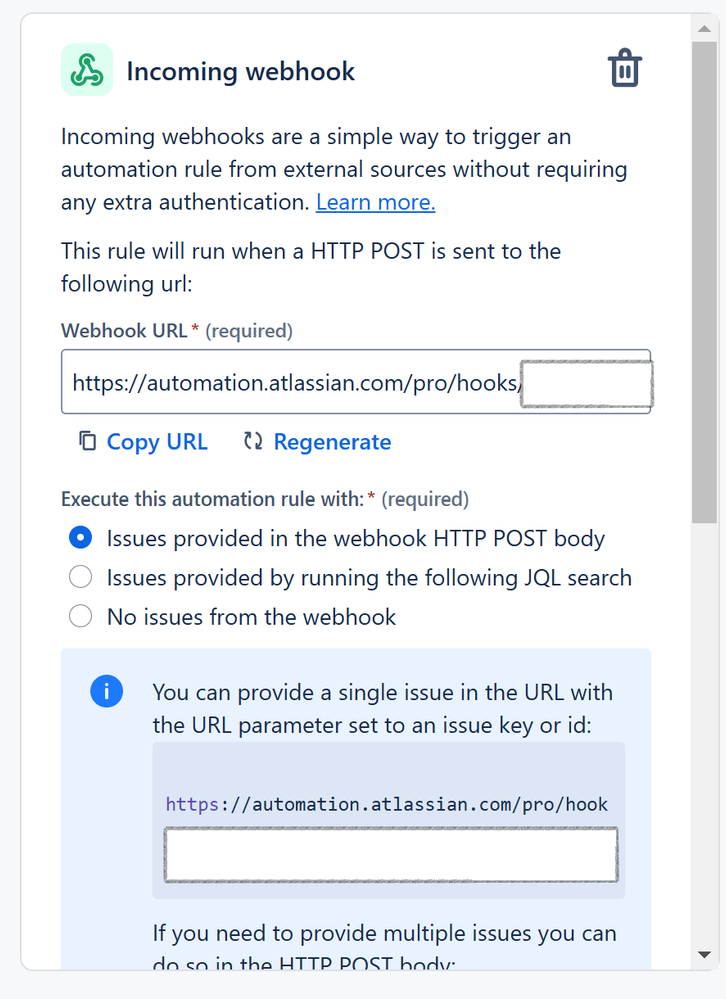The image size is (726, 999).
Task: Click the Incoming webhook heading text
Action: tap(240, 71)
